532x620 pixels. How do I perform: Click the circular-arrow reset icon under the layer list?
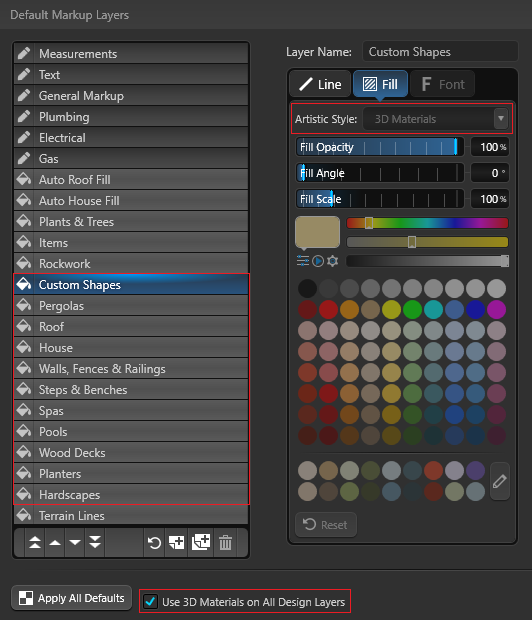pos(154,542)
